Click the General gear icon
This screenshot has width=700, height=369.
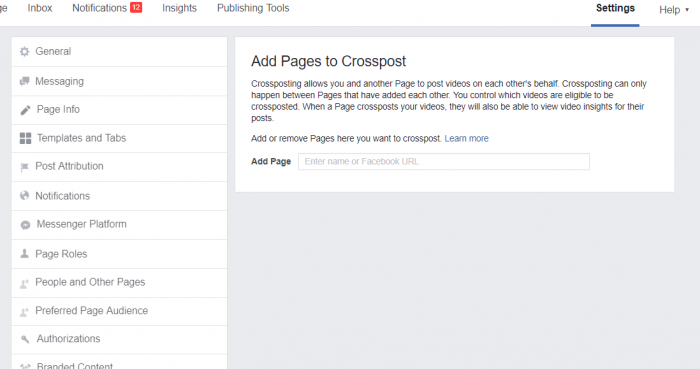tap(25, 52)
